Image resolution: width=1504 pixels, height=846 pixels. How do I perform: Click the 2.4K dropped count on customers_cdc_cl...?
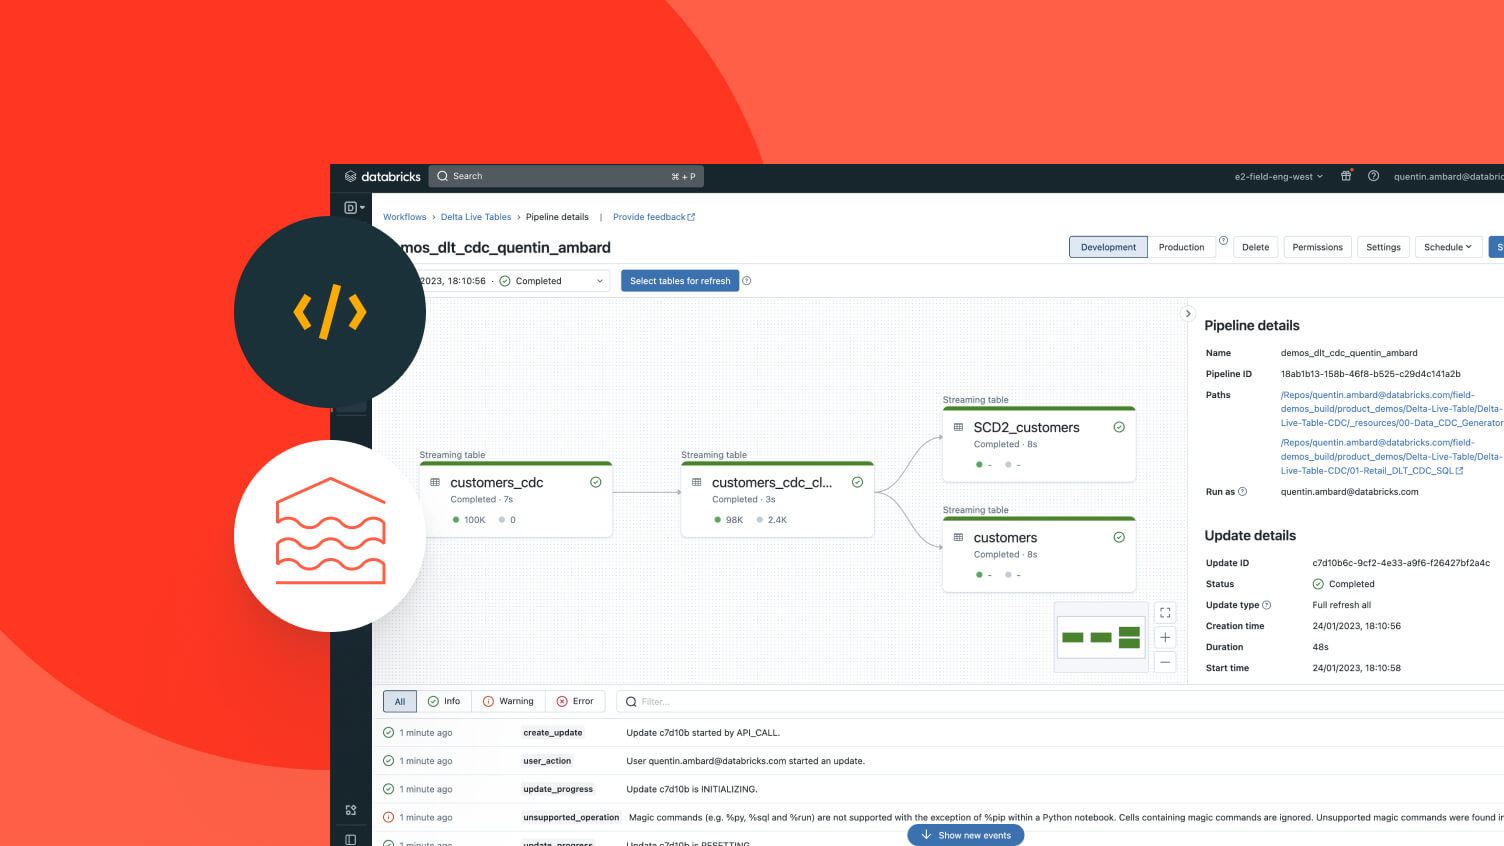pos(777,520)
